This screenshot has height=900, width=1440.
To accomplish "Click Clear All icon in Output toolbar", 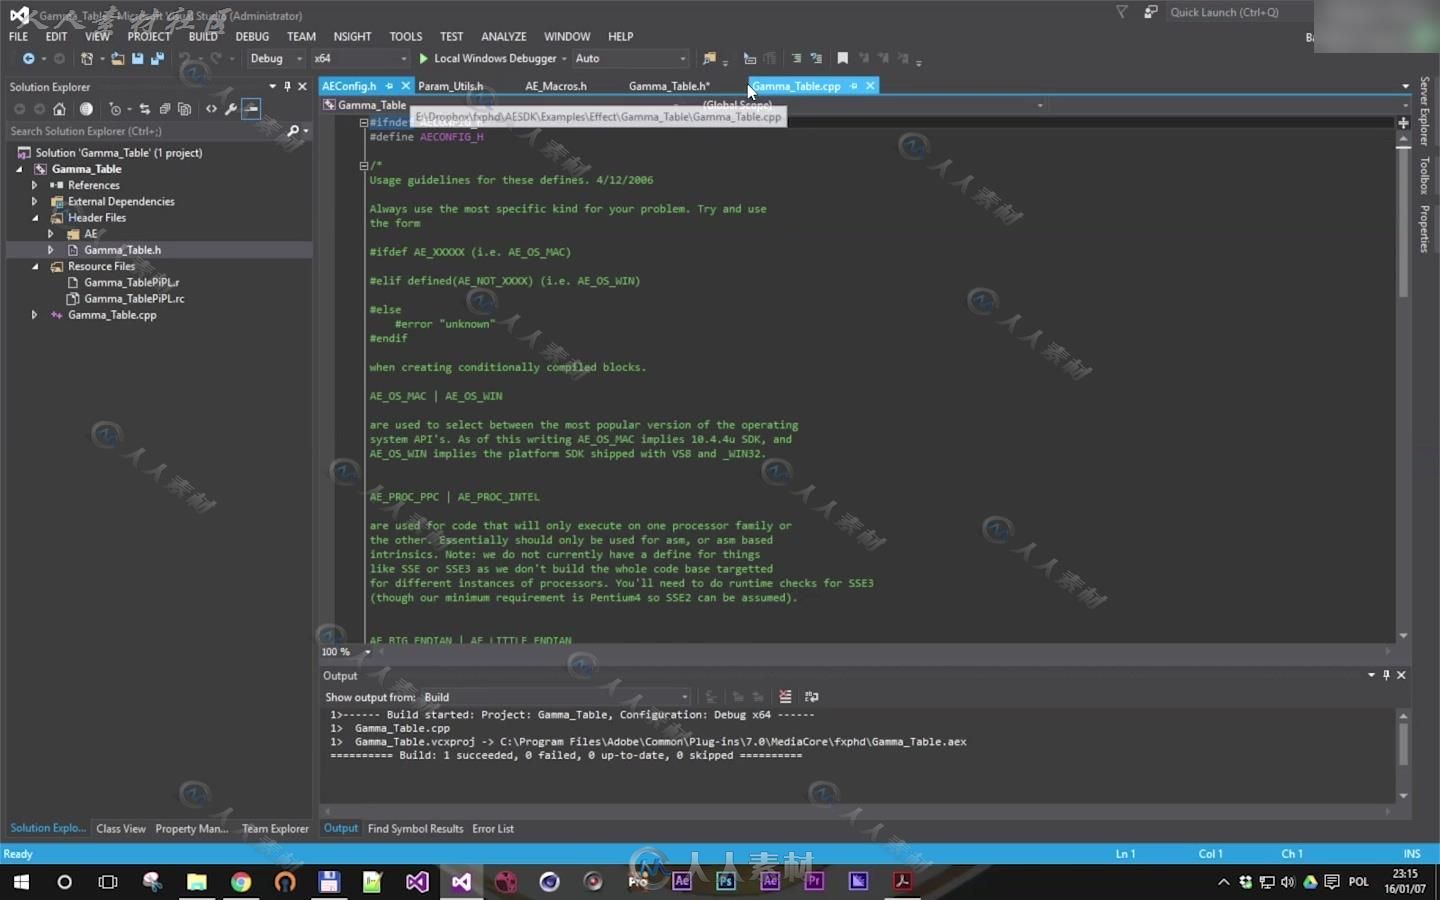I will pos(785,697).
